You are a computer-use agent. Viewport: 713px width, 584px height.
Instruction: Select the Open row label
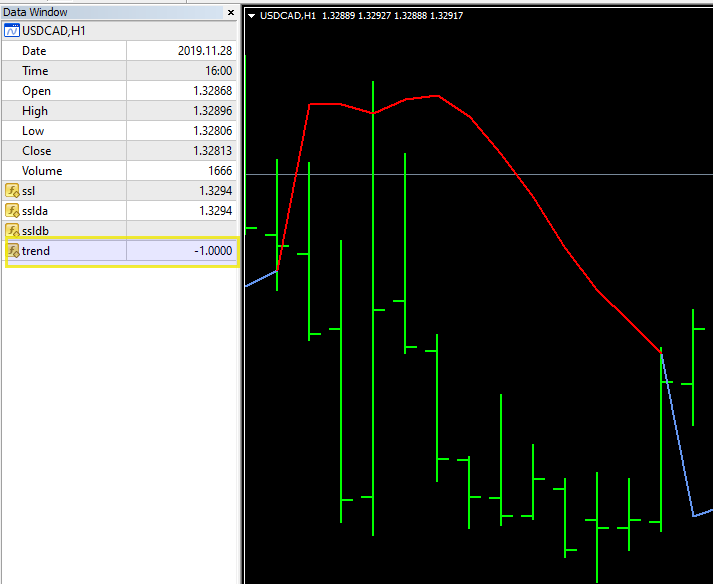[x=36, y=91]
